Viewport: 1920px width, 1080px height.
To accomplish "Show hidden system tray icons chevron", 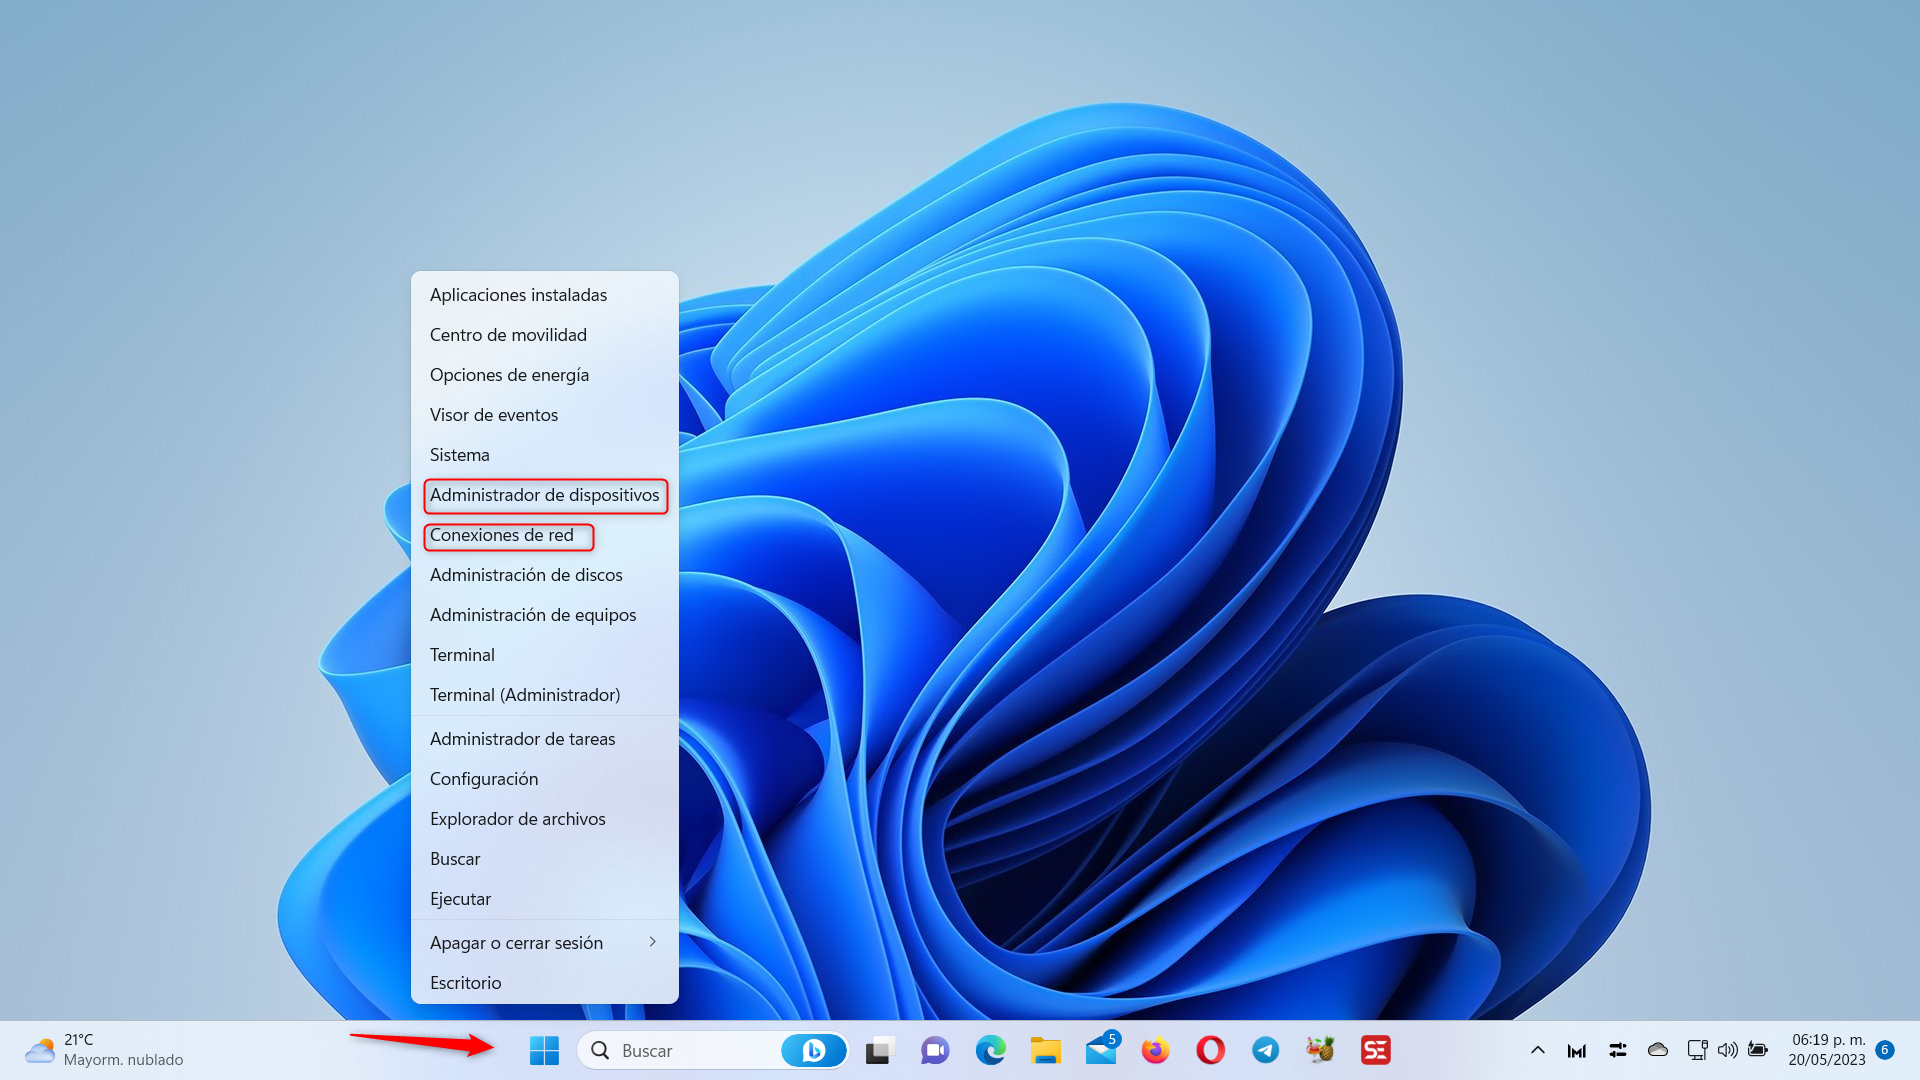I will (1538, 1050).
